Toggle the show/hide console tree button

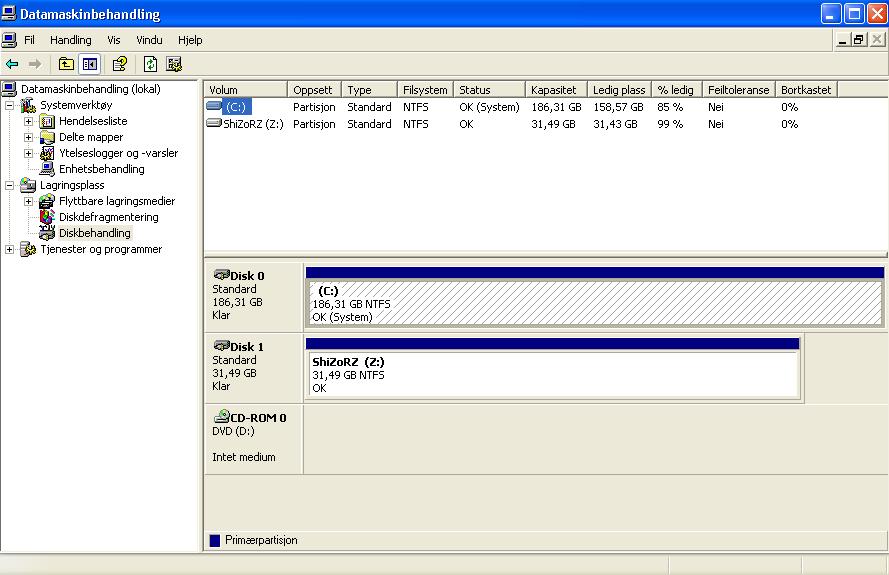click(90, 64)
